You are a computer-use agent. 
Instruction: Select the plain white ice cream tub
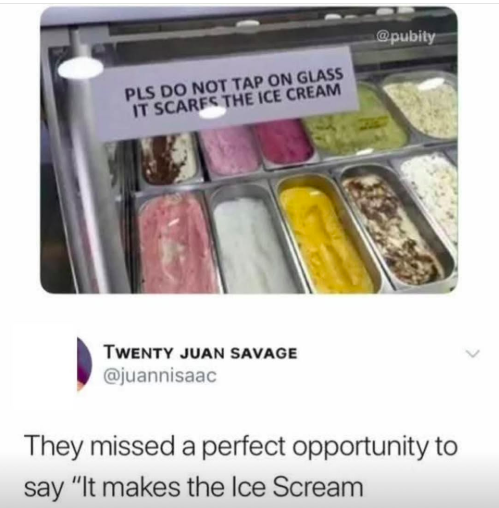[253, 245]
